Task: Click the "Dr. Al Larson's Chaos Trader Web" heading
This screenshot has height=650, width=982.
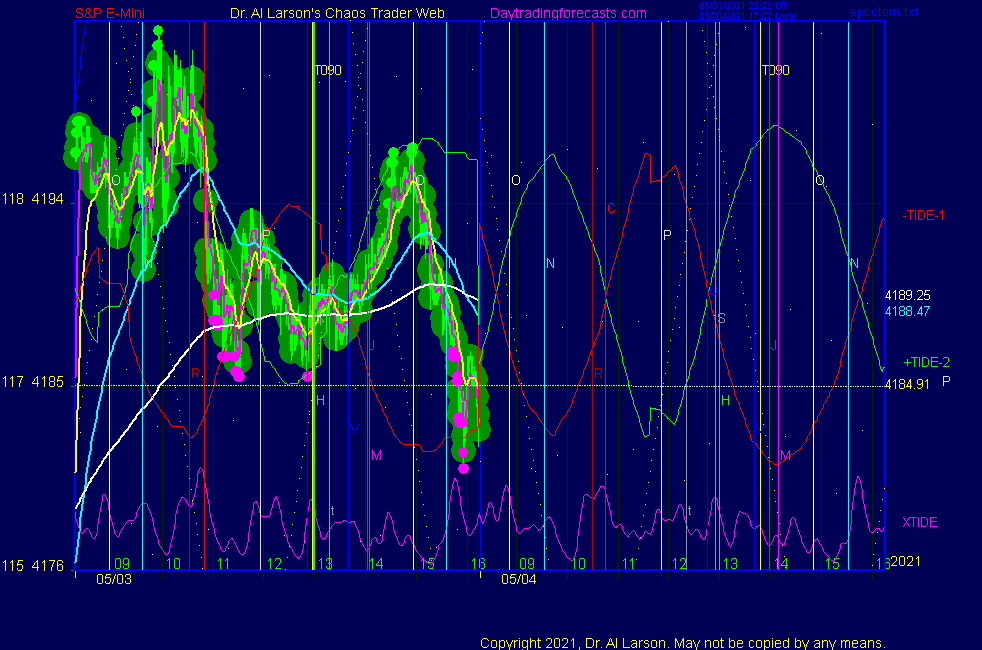Action: (337, 13)
